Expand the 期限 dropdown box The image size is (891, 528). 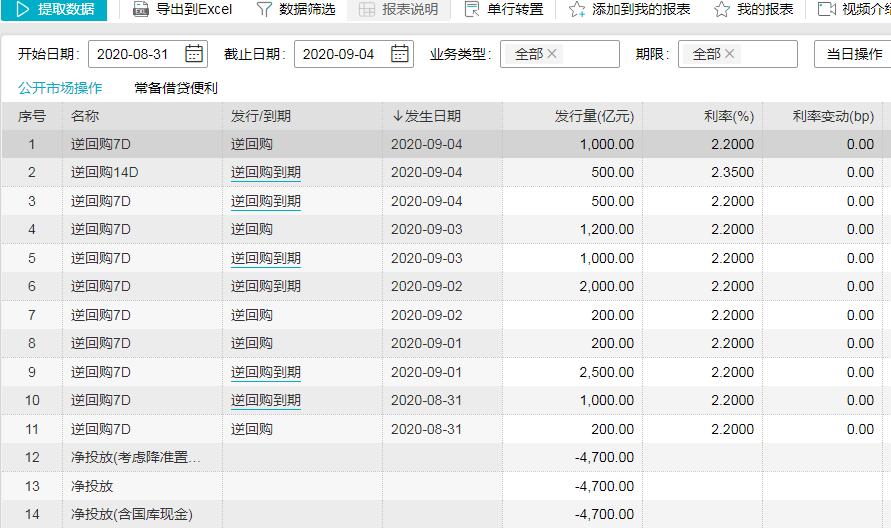[x=767, y=54]
